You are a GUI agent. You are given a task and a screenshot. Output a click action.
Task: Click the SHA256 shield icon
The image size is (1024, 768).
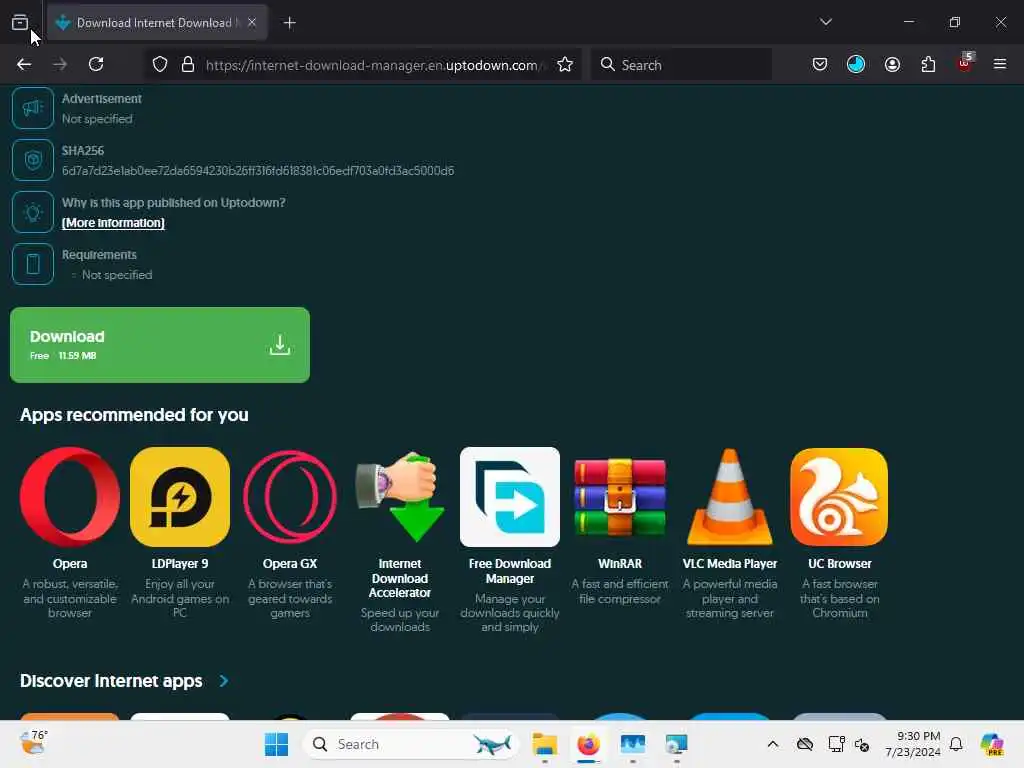coord(33,160)
